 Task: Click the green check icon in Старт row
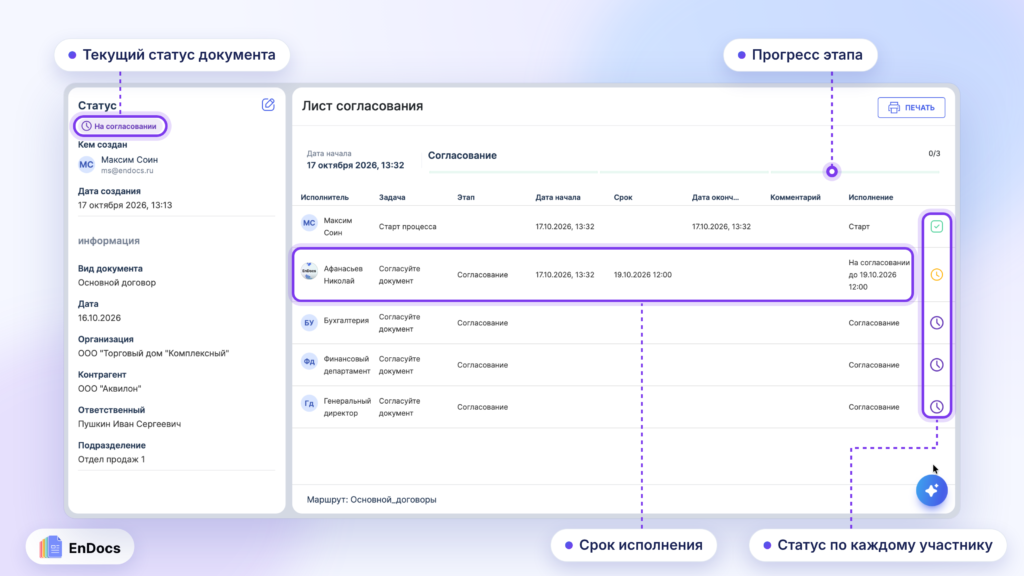pos(936,227)
